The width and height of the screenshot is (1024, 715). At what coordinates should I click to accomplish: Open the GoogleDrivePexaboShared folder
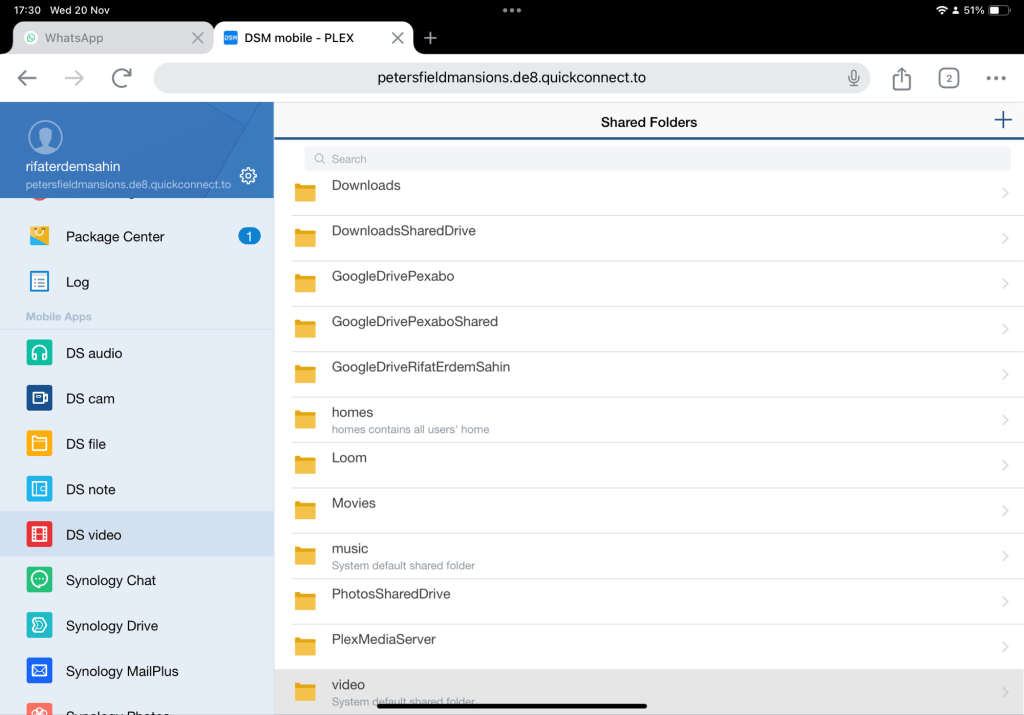649,329
